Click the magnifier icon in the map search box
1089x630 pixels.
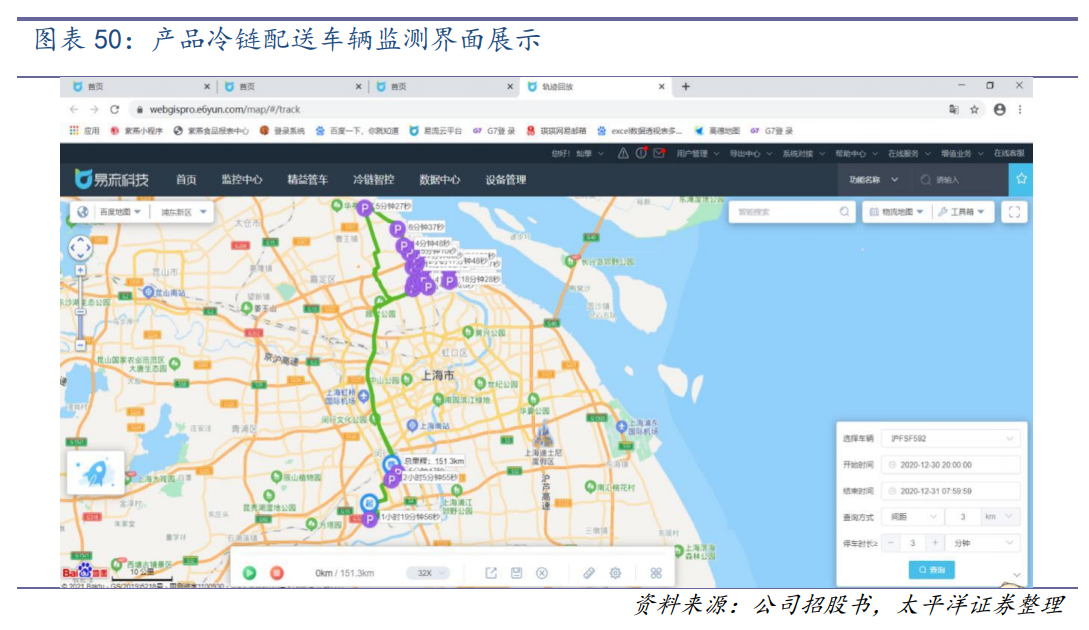(845, 212)
